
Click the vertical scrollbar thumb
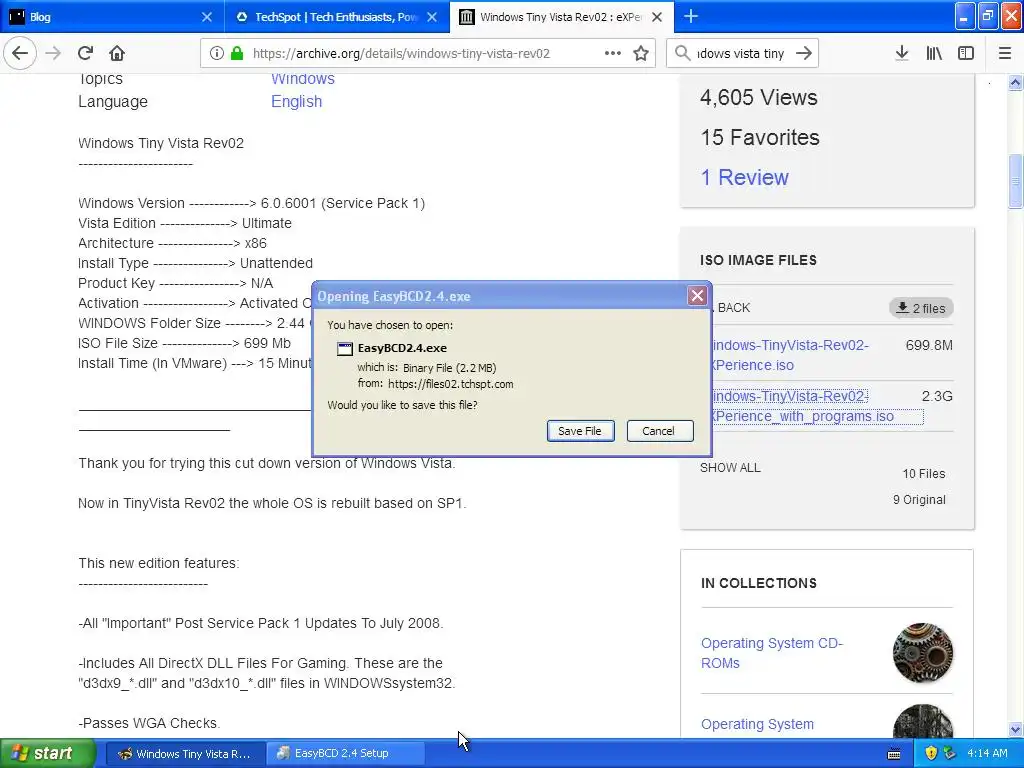(x=1015, y=181)
